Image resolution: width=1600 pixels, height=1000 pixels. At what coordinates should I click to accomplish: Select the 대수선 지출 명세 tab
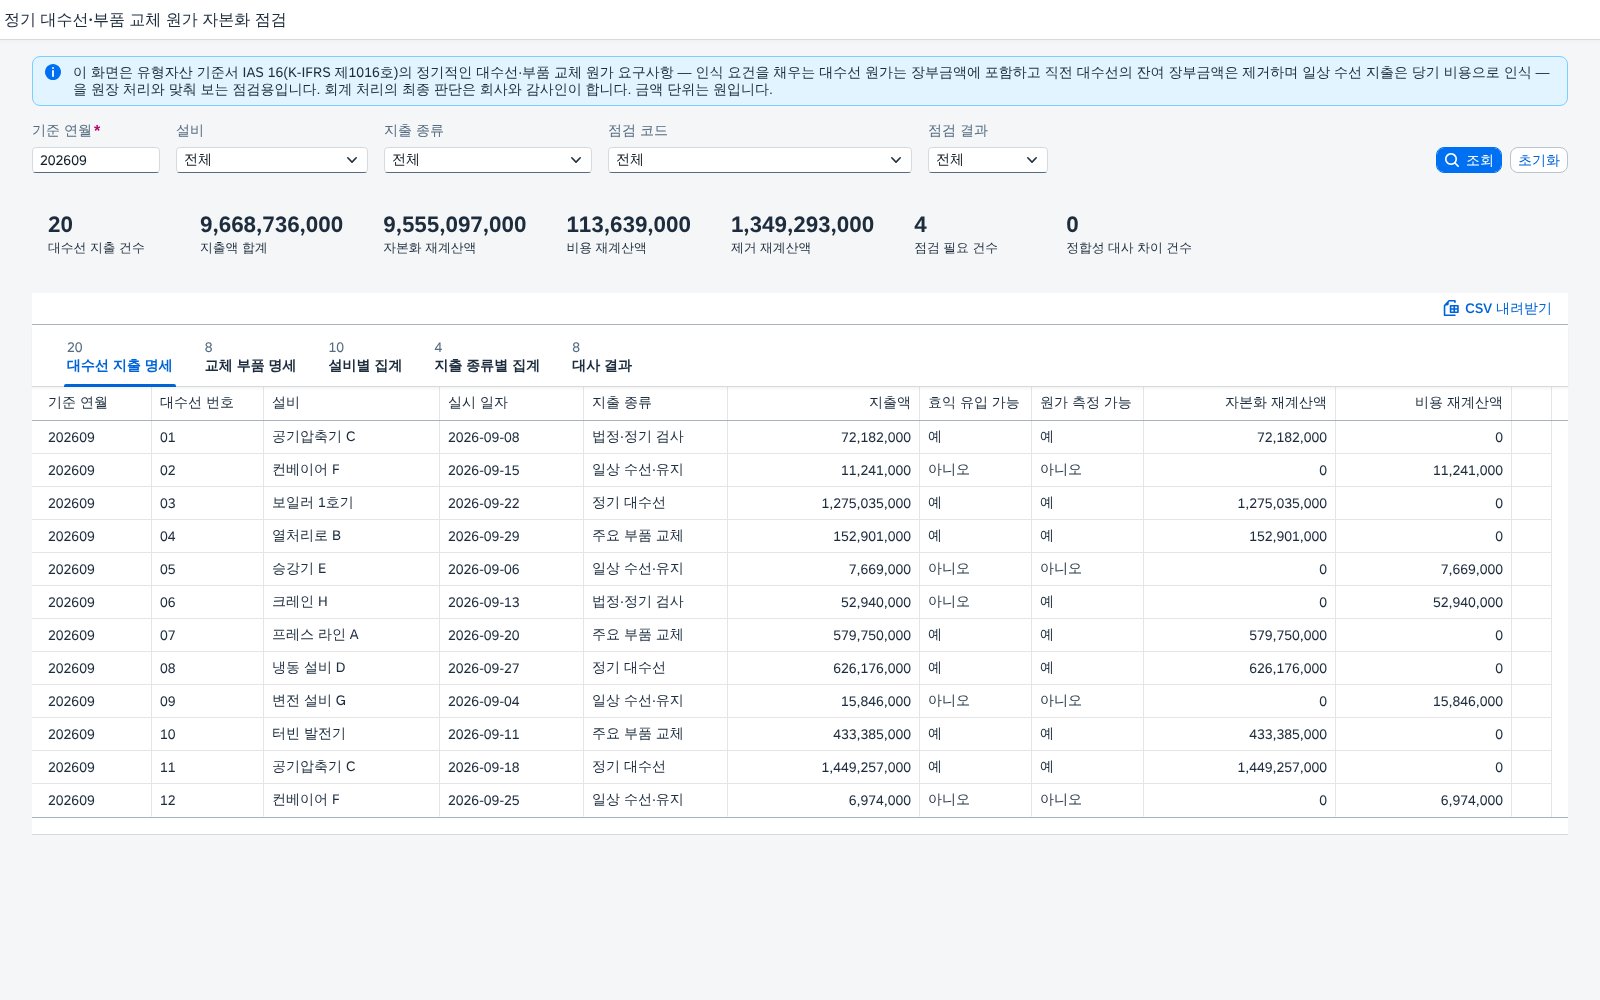click(x=119, y=357)
